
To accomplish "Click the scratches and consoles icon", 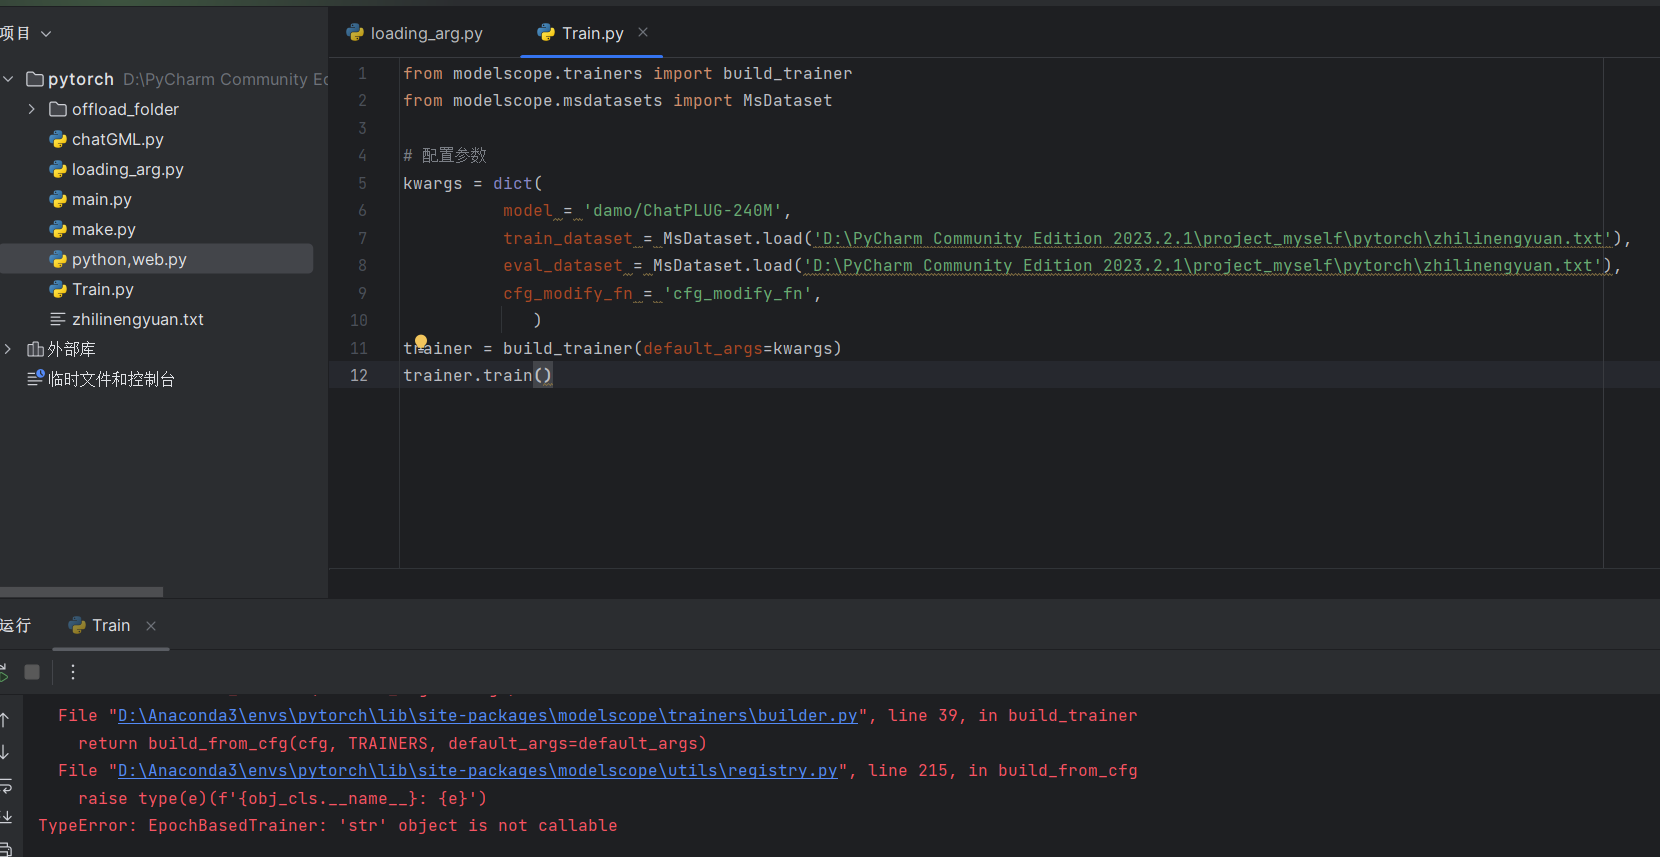I will point(35,379).
